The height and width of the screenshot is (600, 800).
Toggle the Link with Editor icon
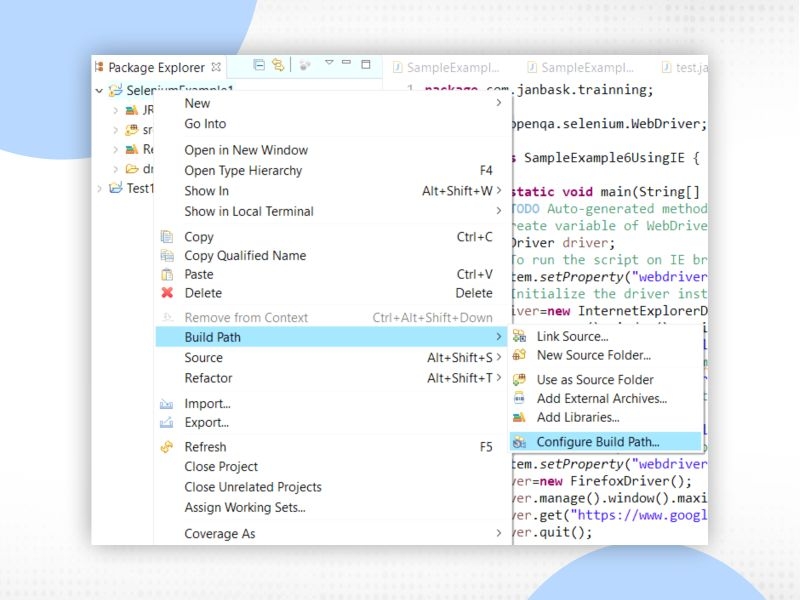pyautogui.click(x=280, y=65)
